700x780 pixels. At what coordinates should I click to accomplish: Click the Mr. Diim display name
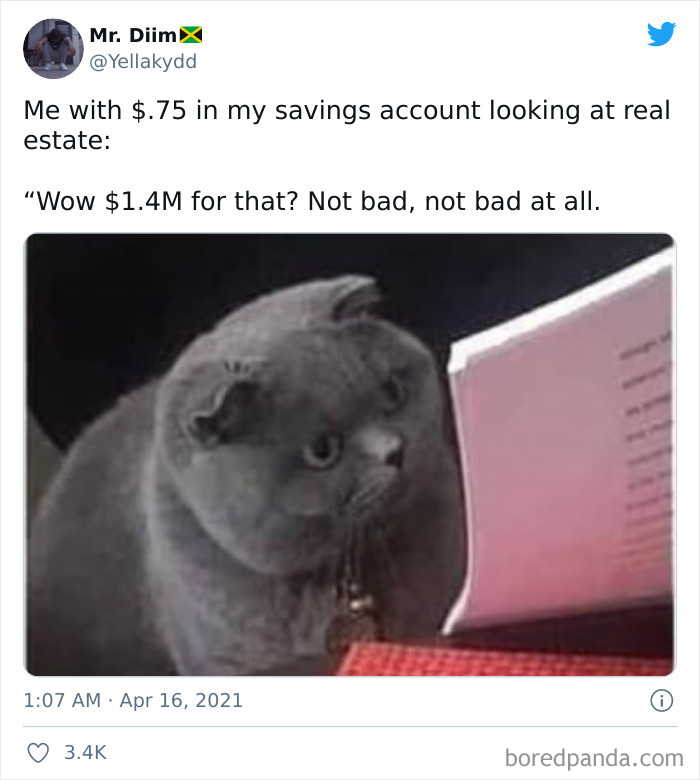coord(133,35)
